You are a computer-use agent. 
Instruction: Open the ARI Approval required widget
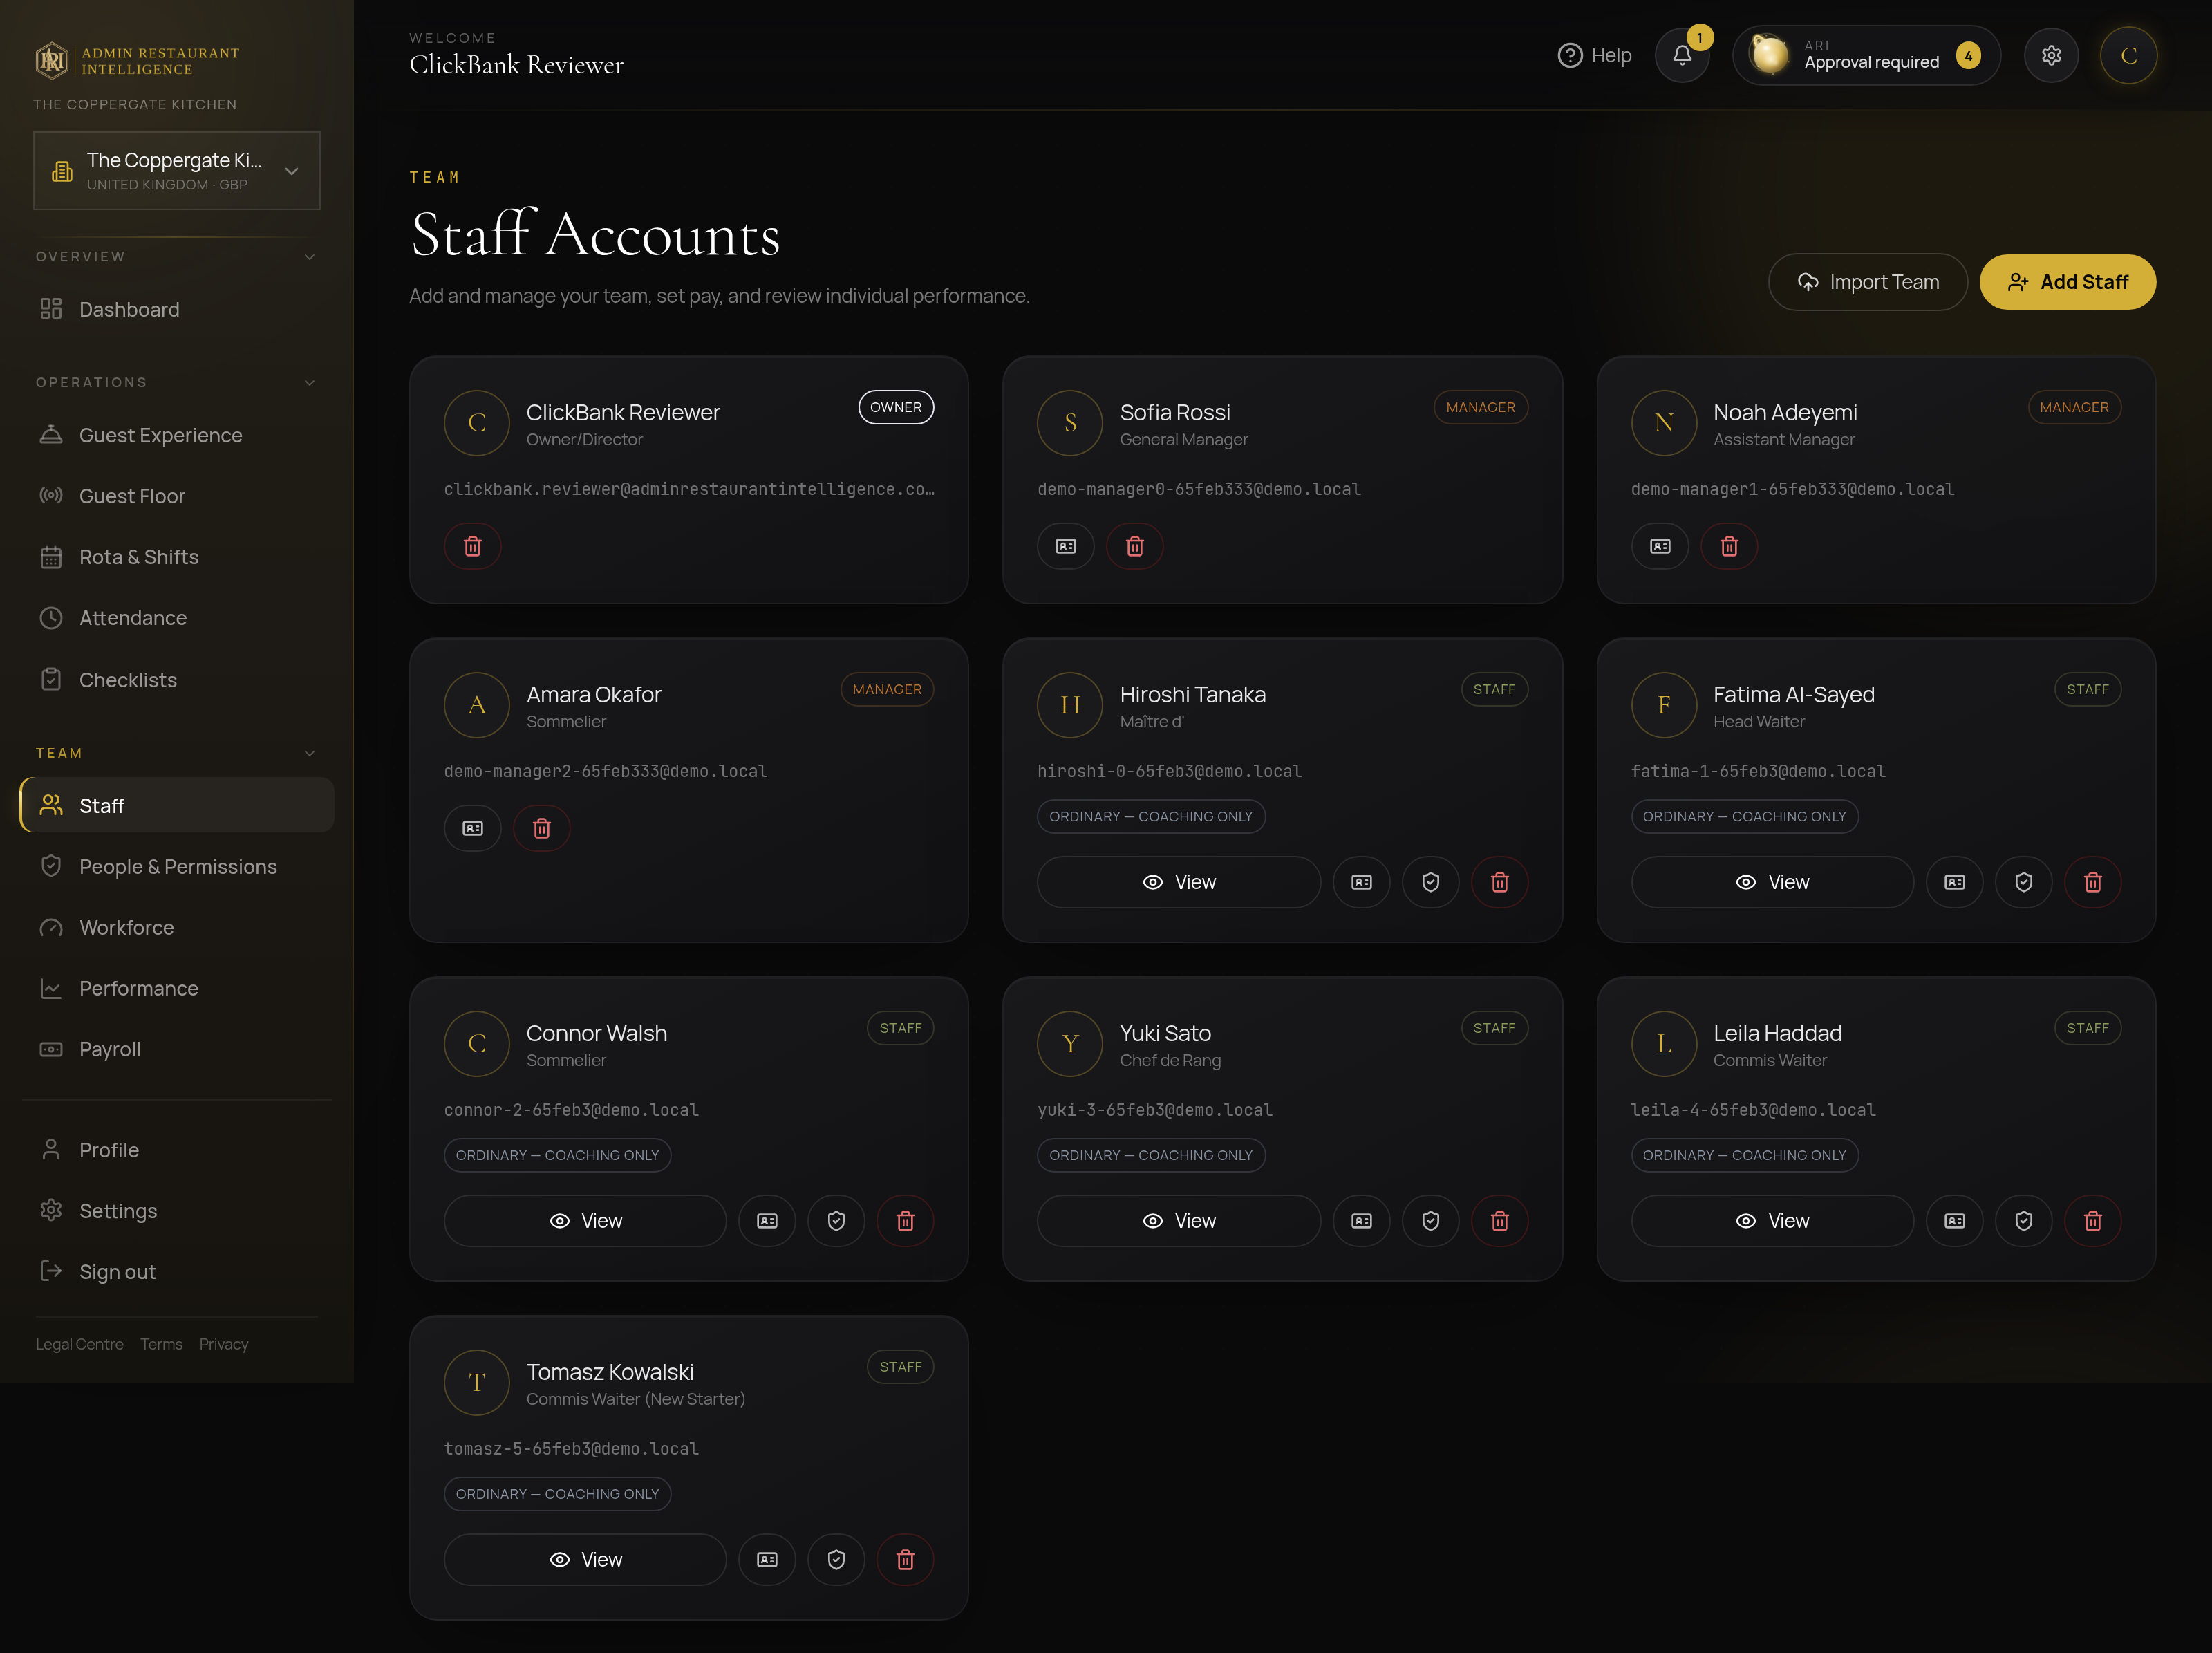tap(1866, 55)
